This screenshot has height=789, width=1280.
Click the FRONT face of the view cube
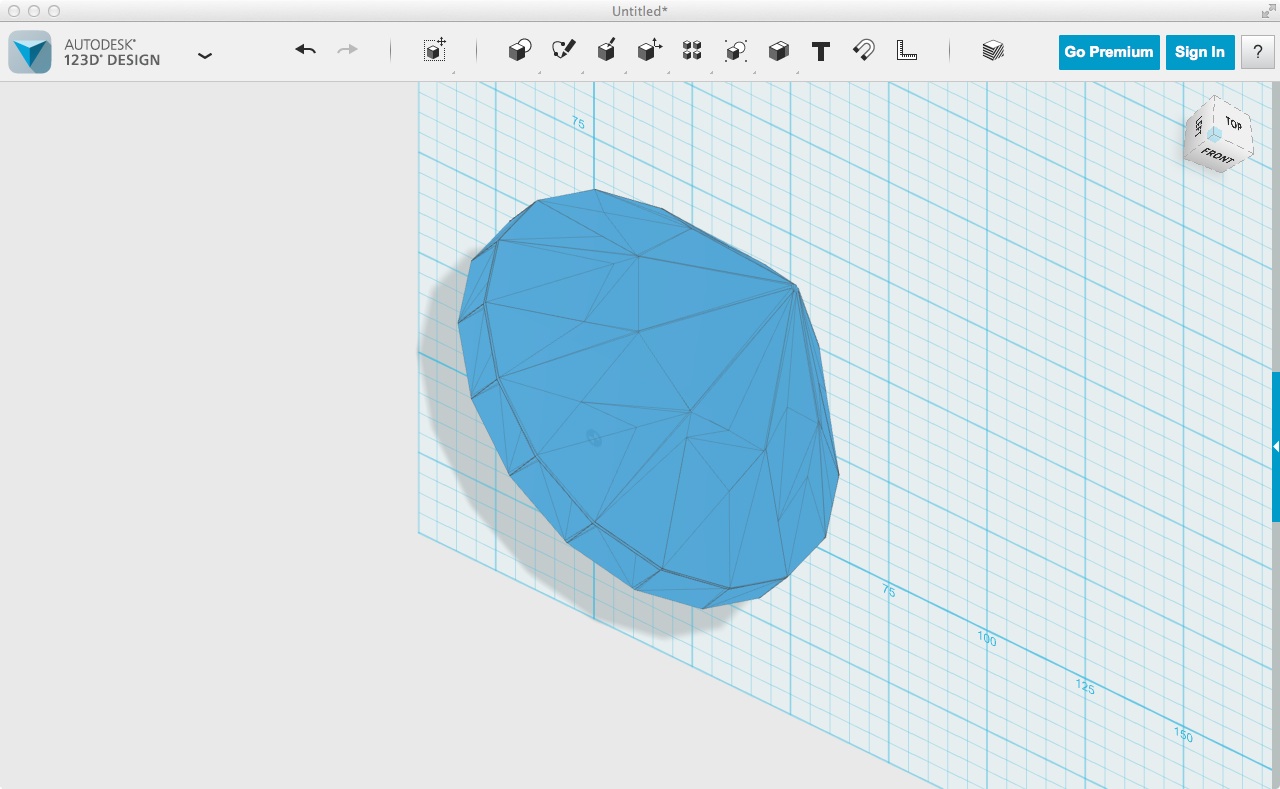[x=1218, y=155]
